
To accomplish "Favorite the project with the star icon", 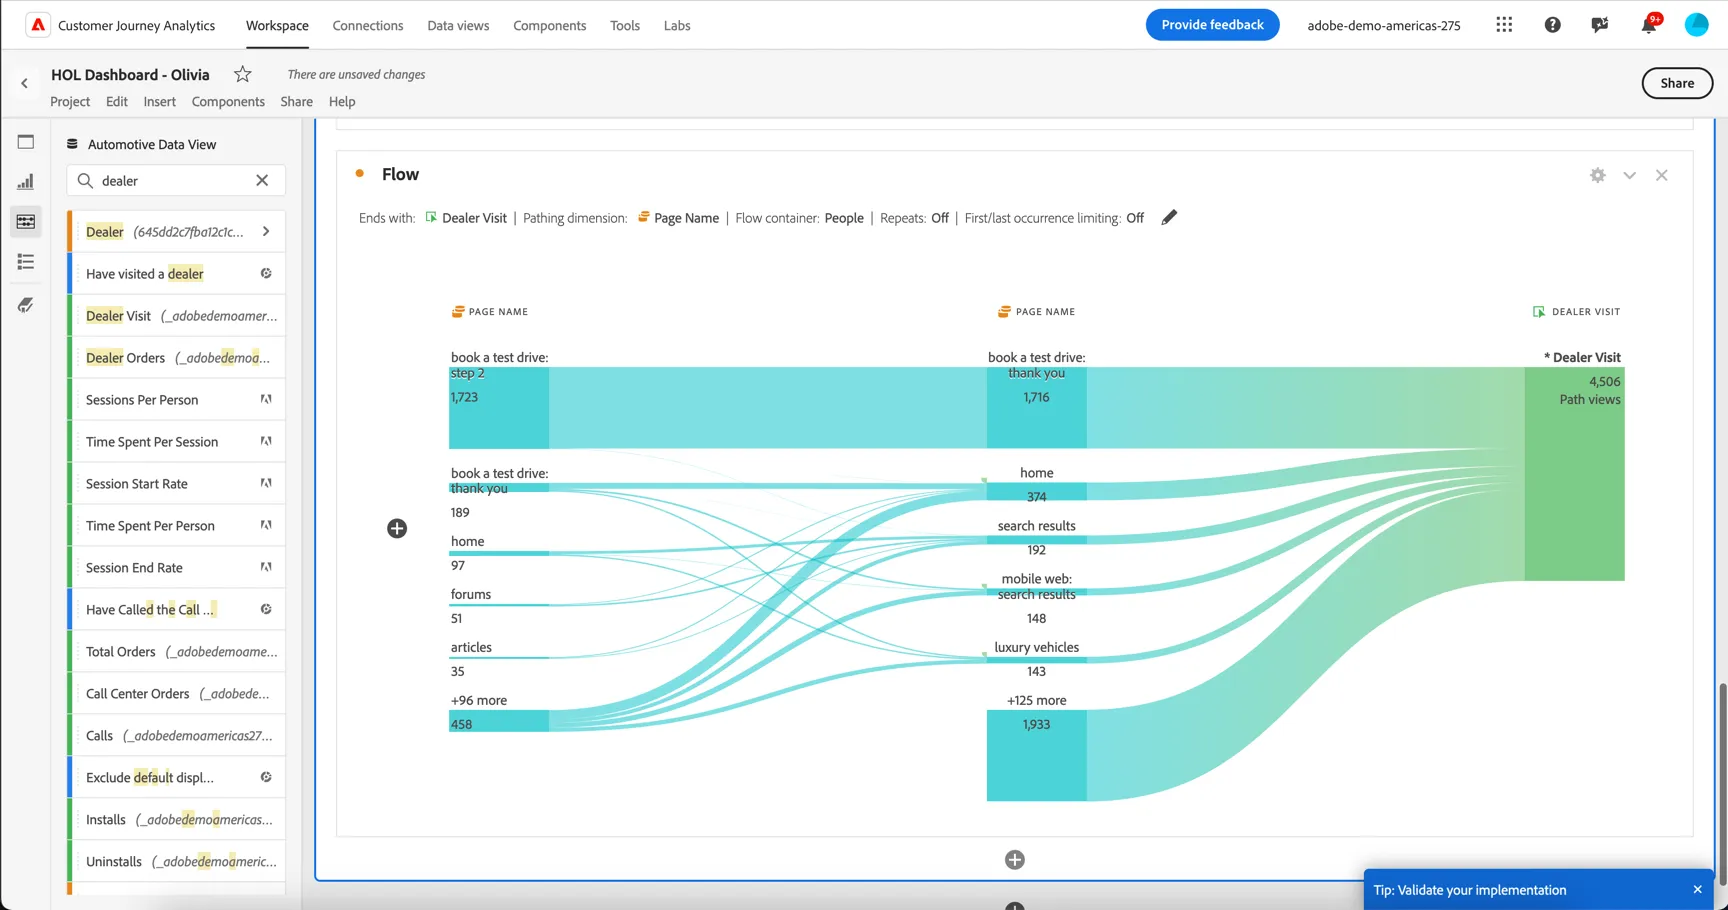I will 242,74.
